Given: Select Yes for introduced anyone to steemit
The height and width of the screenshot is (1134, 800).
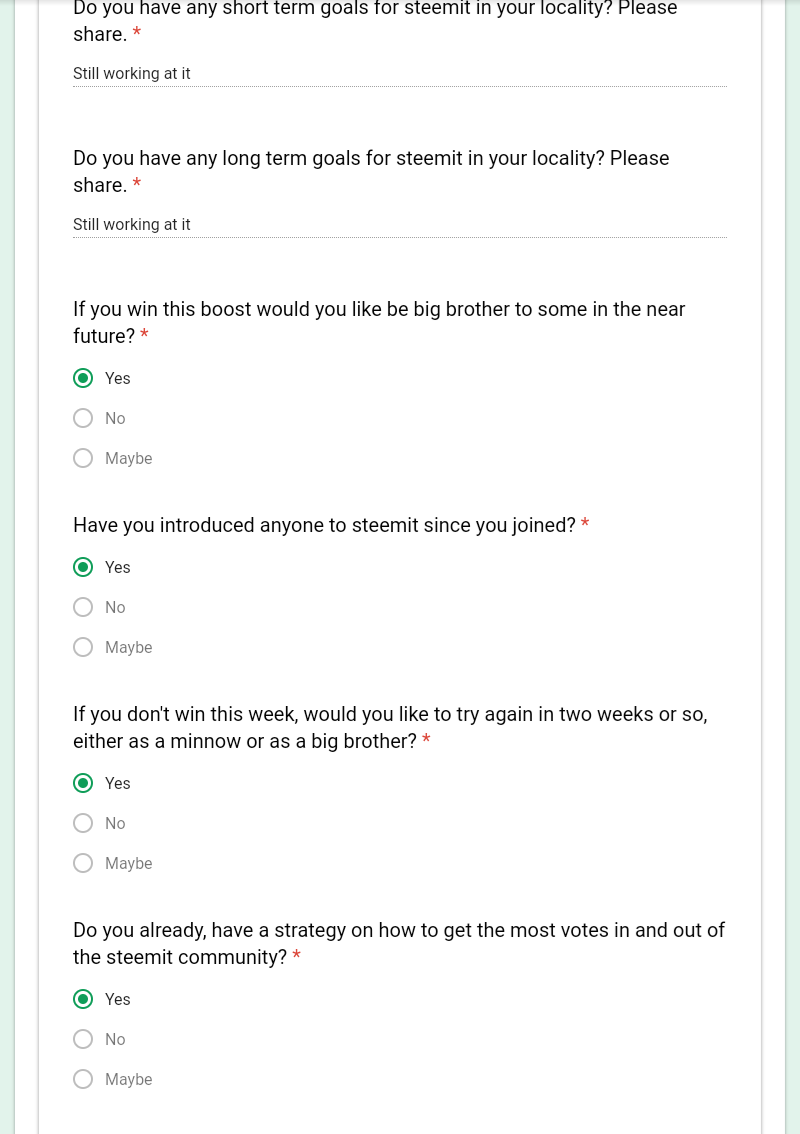Looking at the screenshot, I should (x=83, y=567).
